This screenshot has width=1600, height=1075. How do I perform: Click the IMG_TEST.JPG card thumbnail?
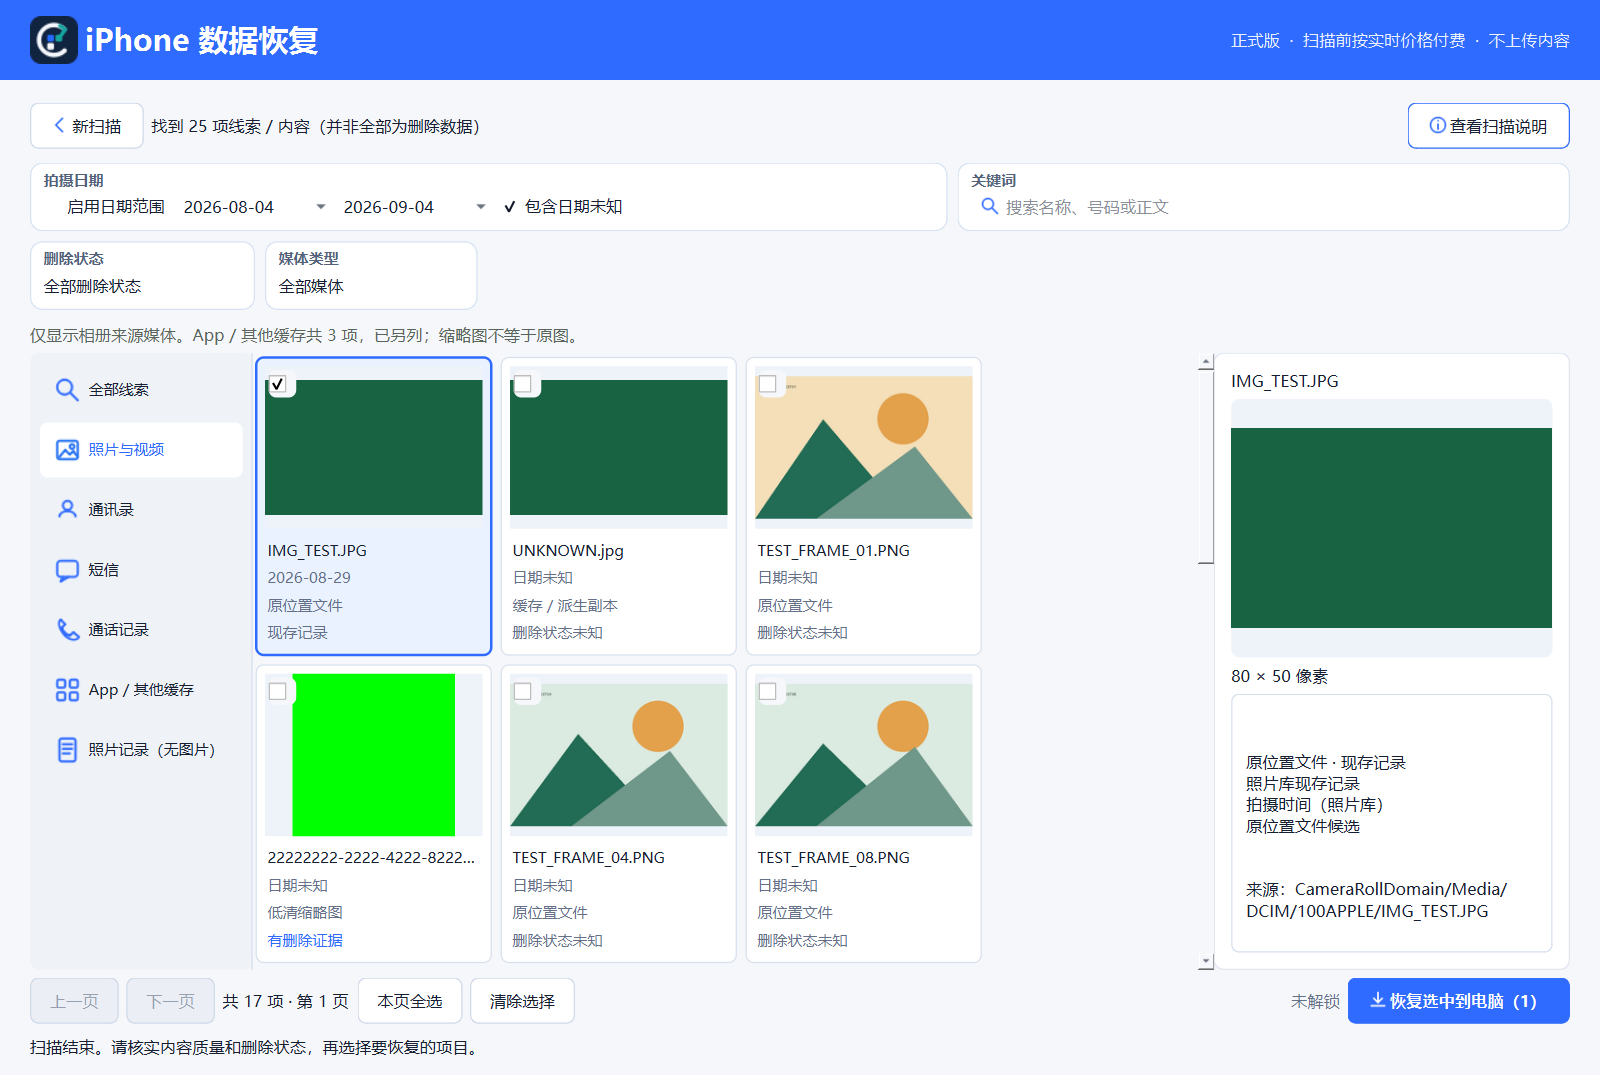(x=374, y=447)
